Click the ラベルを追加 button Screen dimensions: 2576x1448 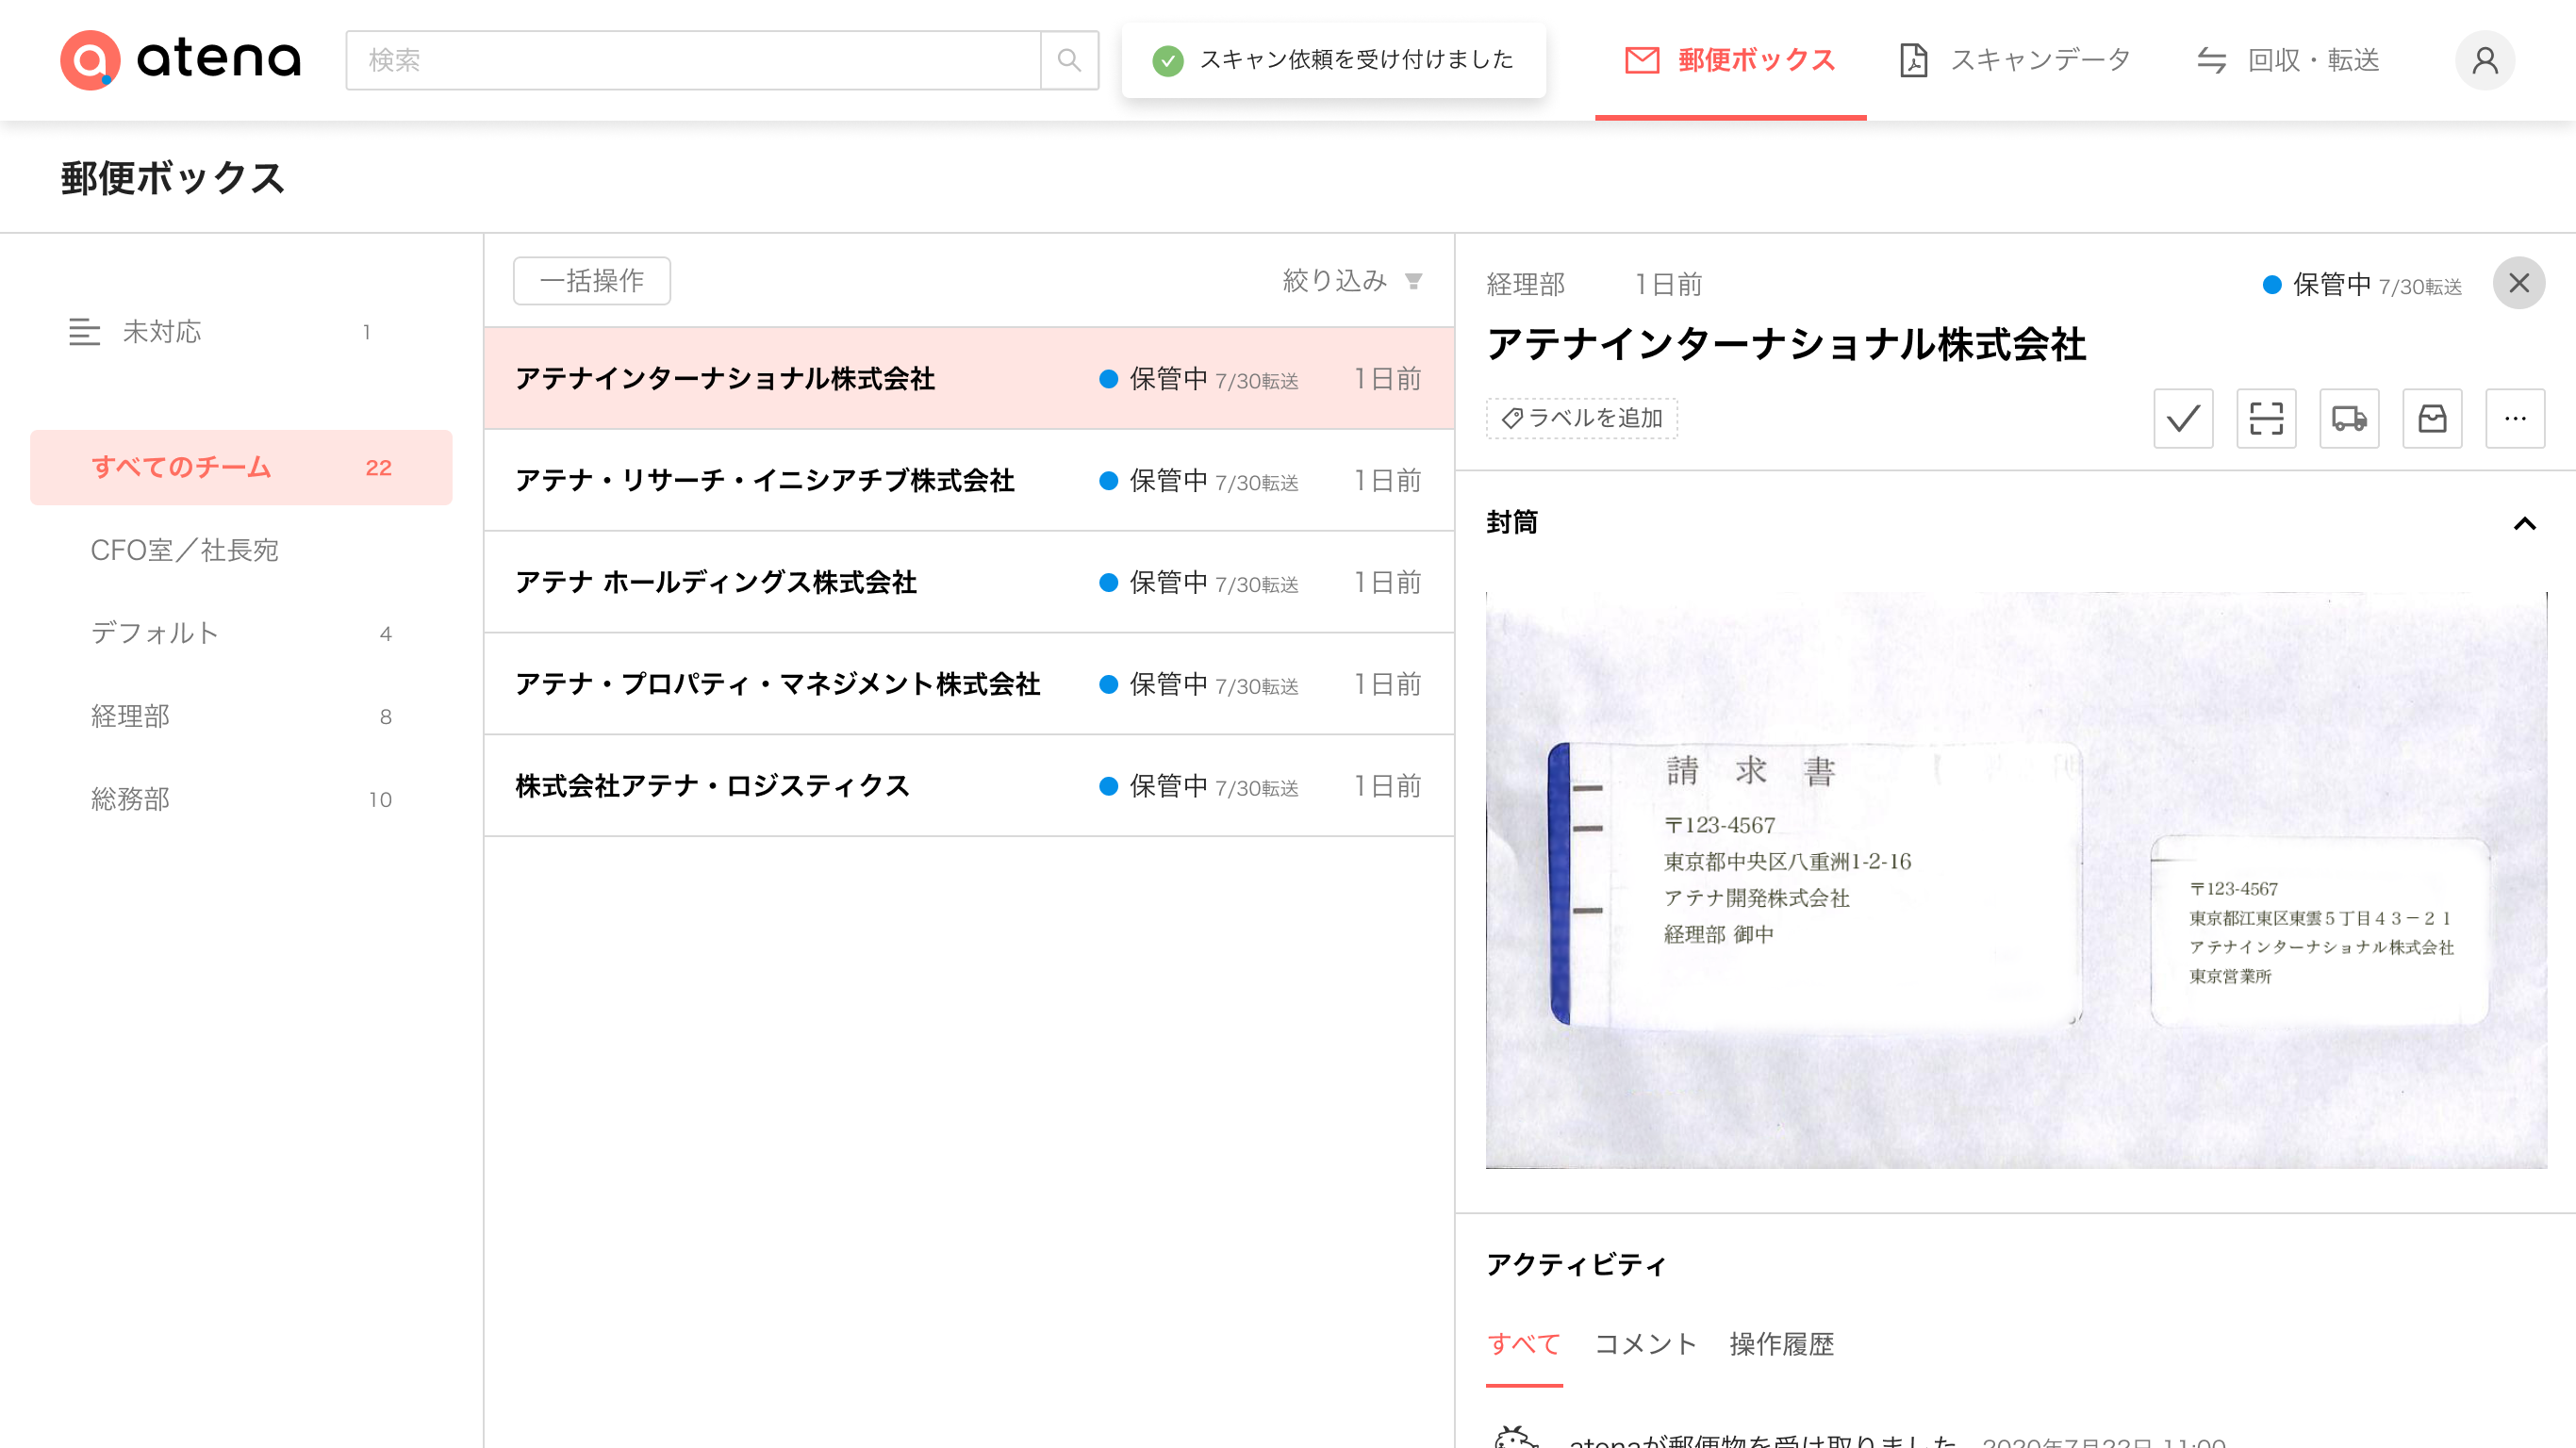(1581, 419)
